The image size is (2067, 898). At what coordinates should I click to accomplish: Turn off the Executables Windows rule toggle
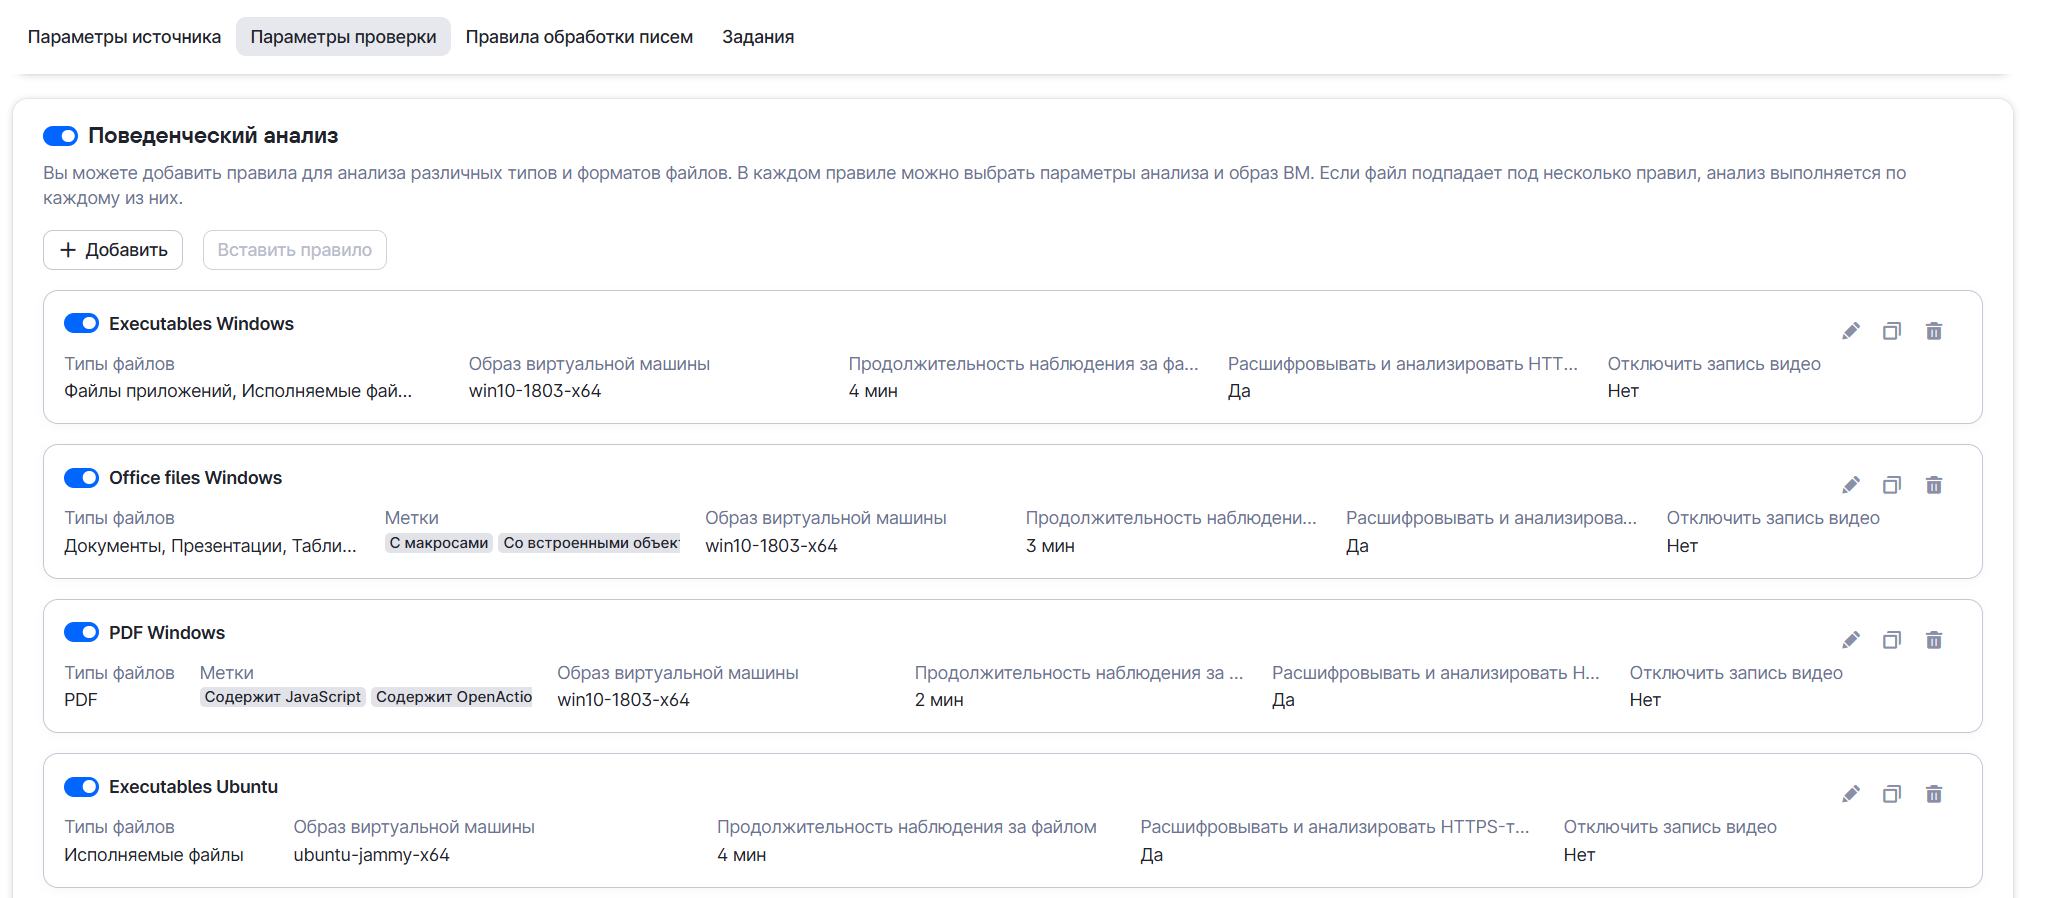click(82, 323)
